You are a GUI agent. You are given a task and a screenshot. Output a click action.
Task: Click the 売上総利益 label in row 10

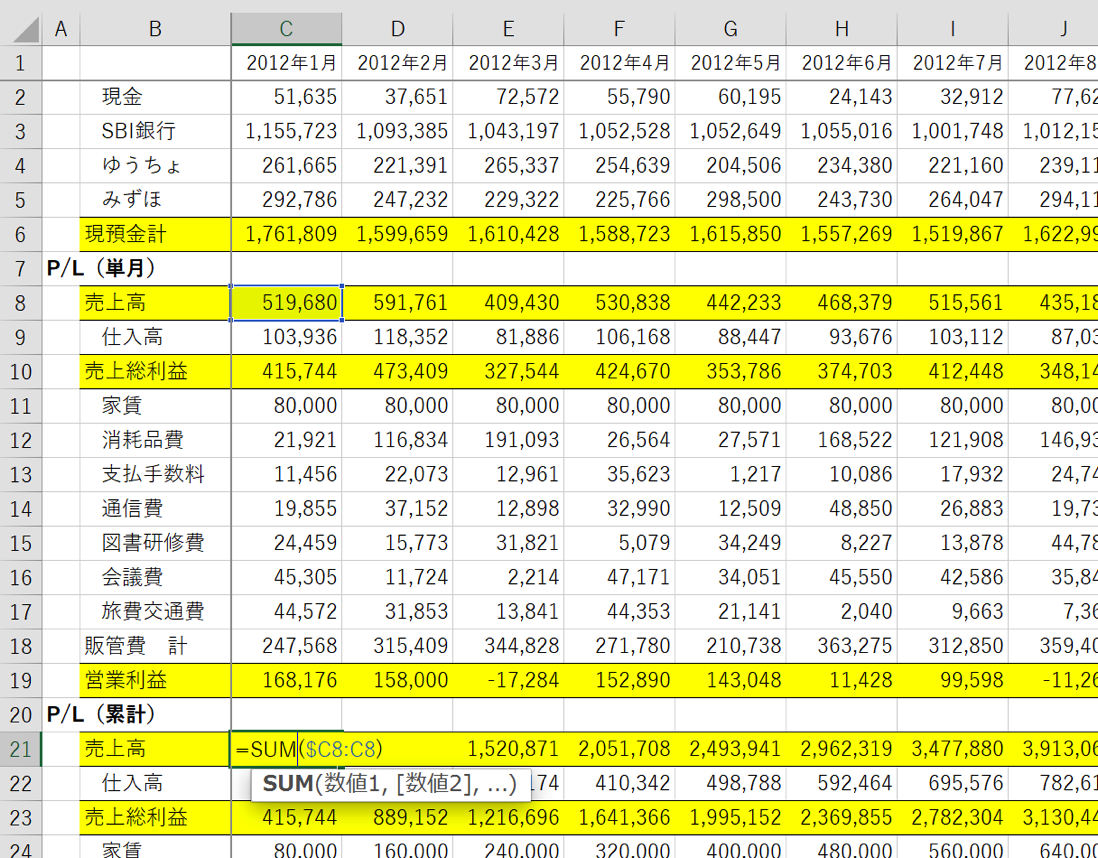136,371
